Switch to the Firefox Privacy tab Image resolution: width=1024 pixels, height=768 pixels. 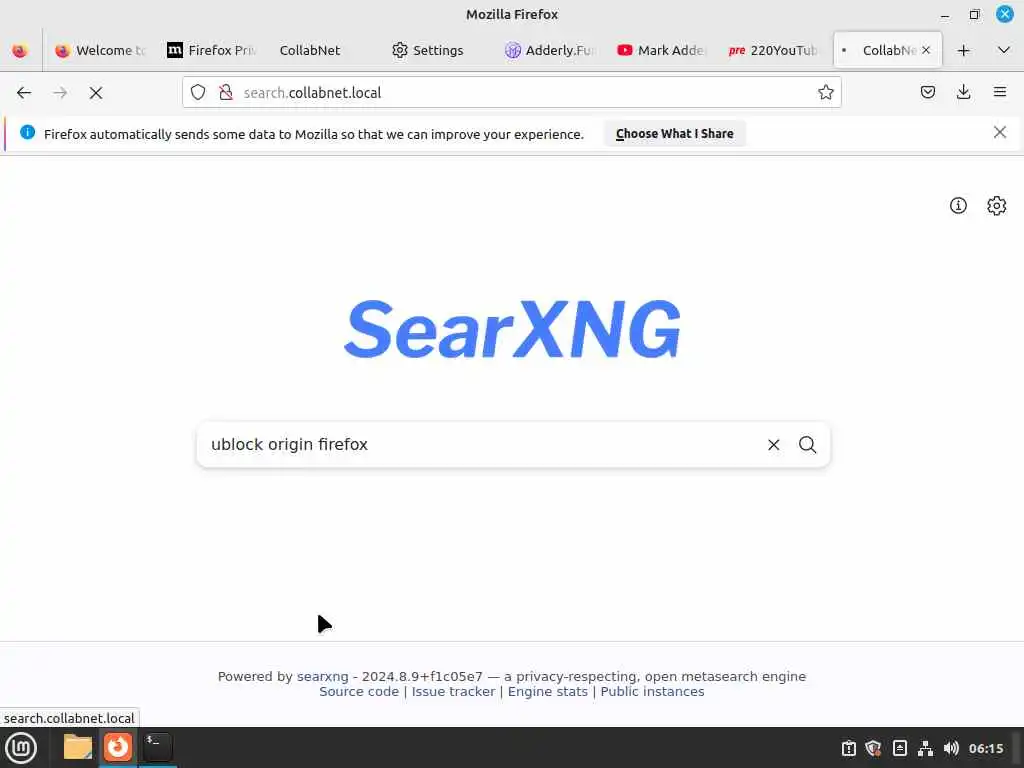coord(212,50)
